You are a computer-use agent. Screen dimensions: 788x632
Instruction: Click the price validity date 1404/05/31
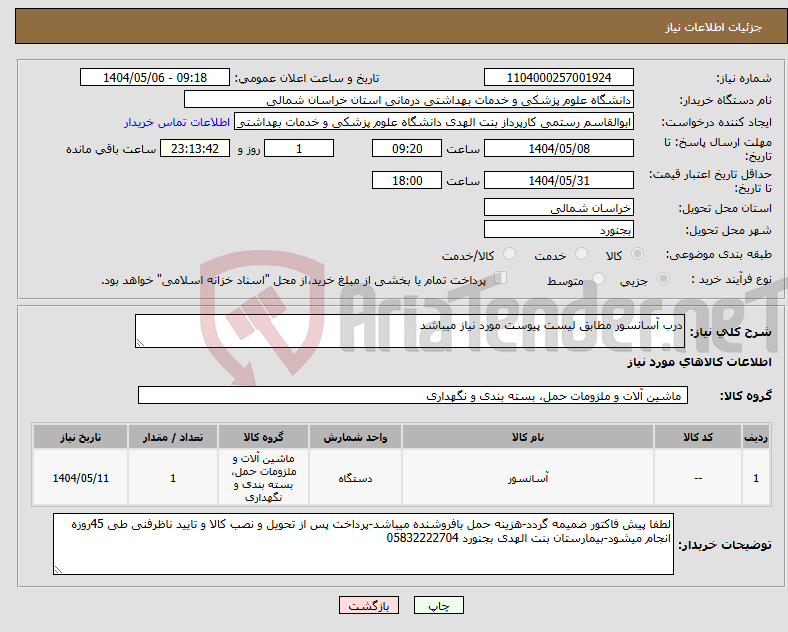point(558,180)
